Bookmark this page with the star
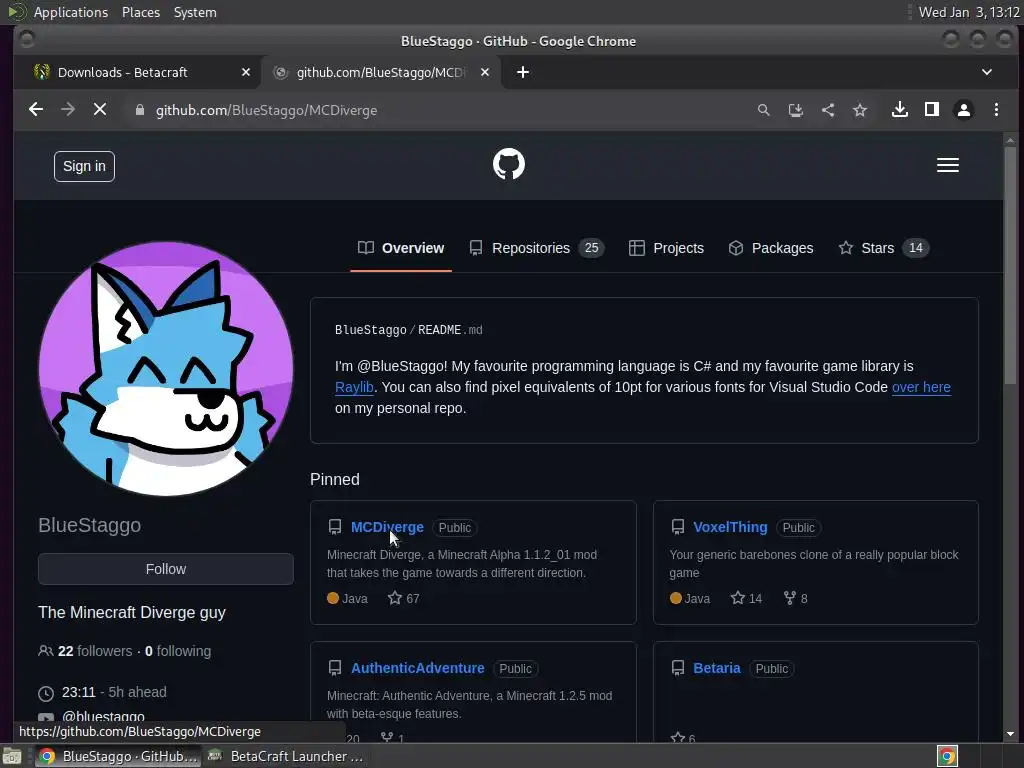This screenshot has height=768, width=1024. pos(859,110)
